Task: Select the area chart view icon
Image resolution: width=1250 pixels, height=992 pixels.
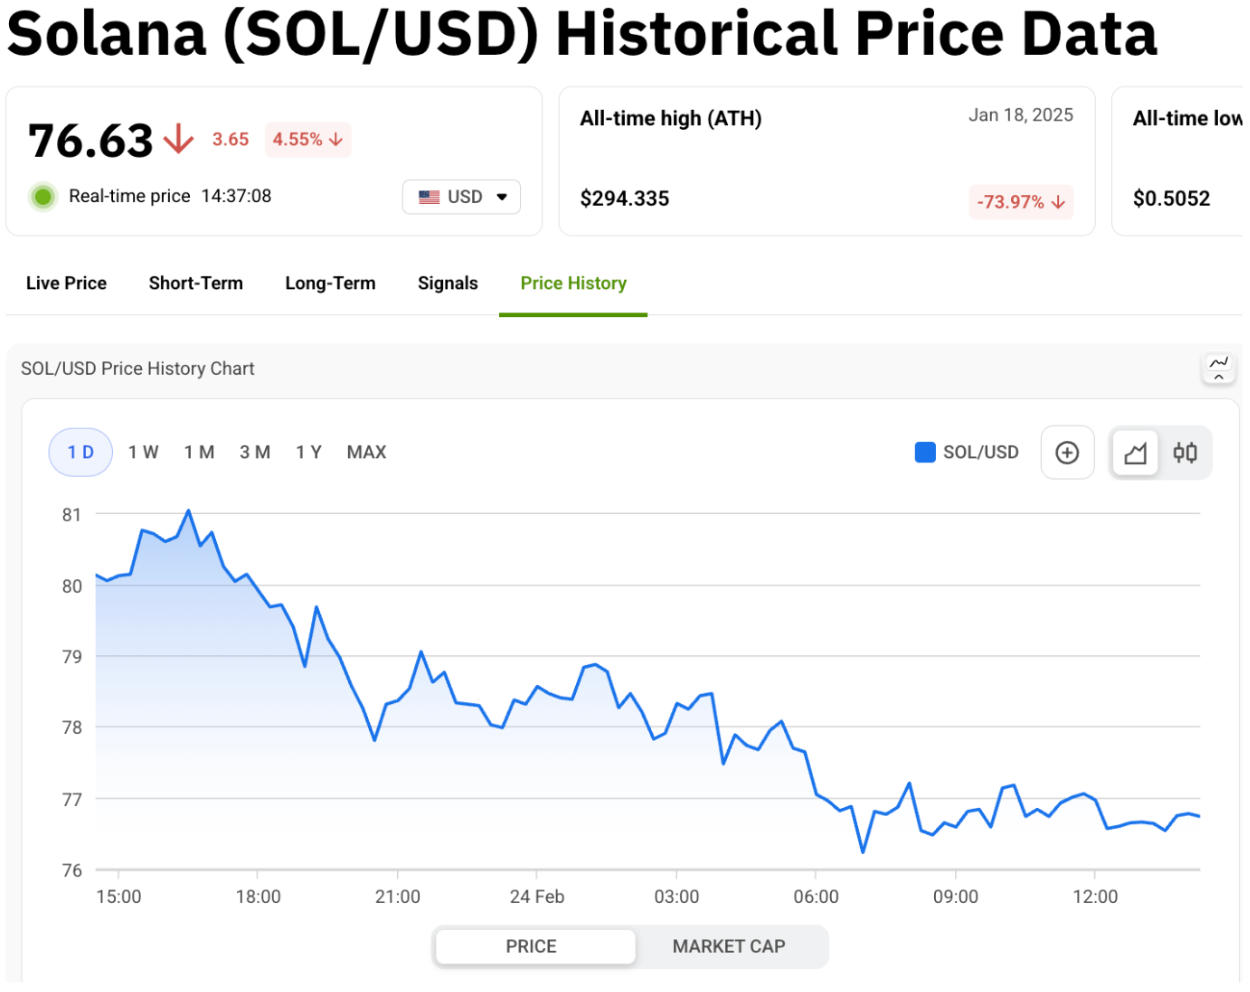Action: coord(1135,452)
